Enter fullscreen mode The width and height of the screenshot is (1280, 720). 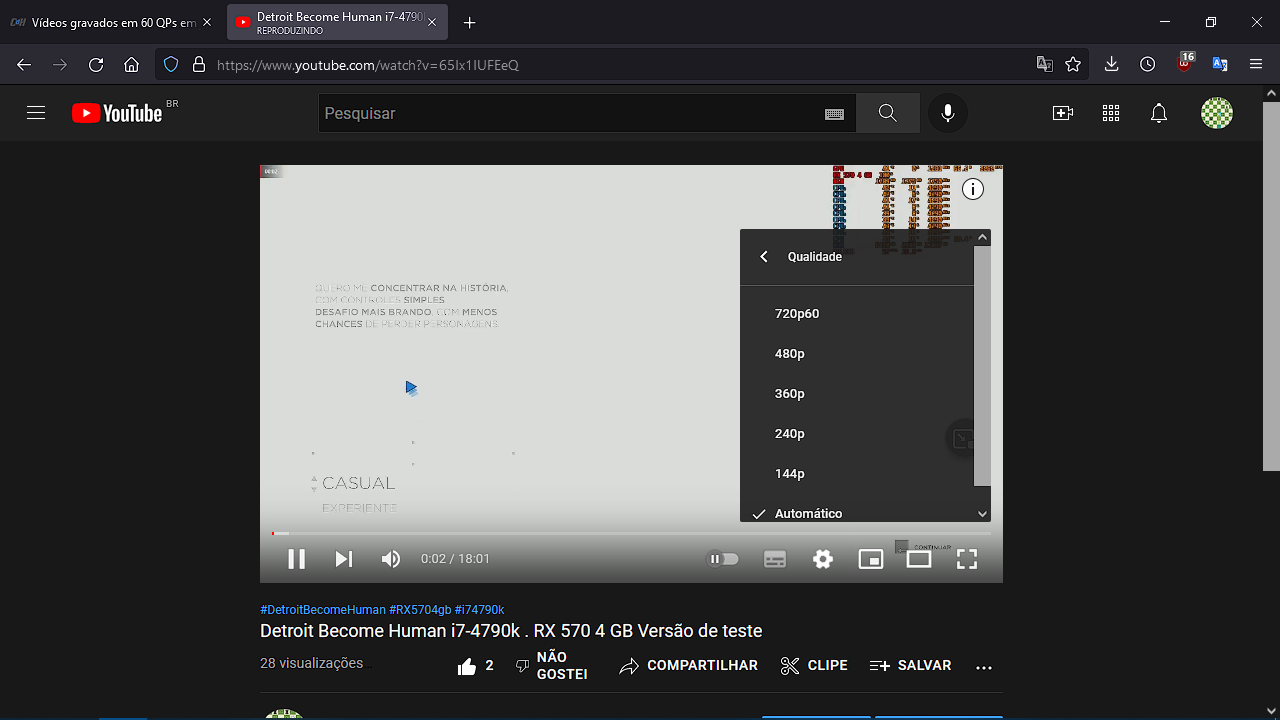[967, 559]
